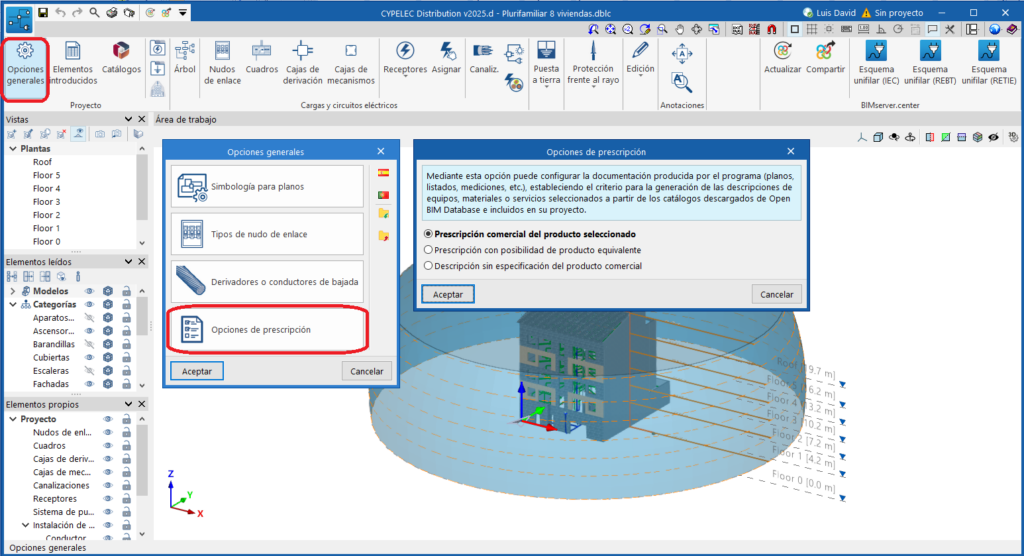Select Nudos de enl... tree row

(x=62, y=433)
